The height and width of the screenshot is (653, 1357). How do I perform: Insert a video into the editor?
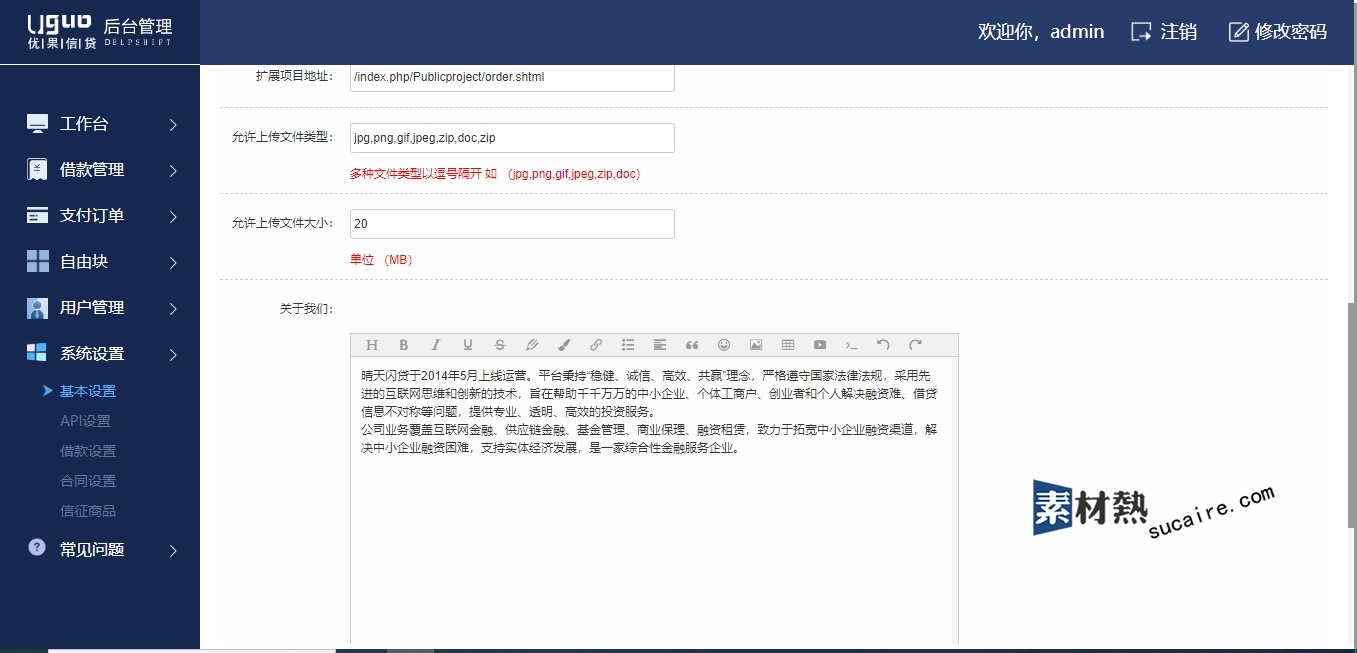(820, 345)
